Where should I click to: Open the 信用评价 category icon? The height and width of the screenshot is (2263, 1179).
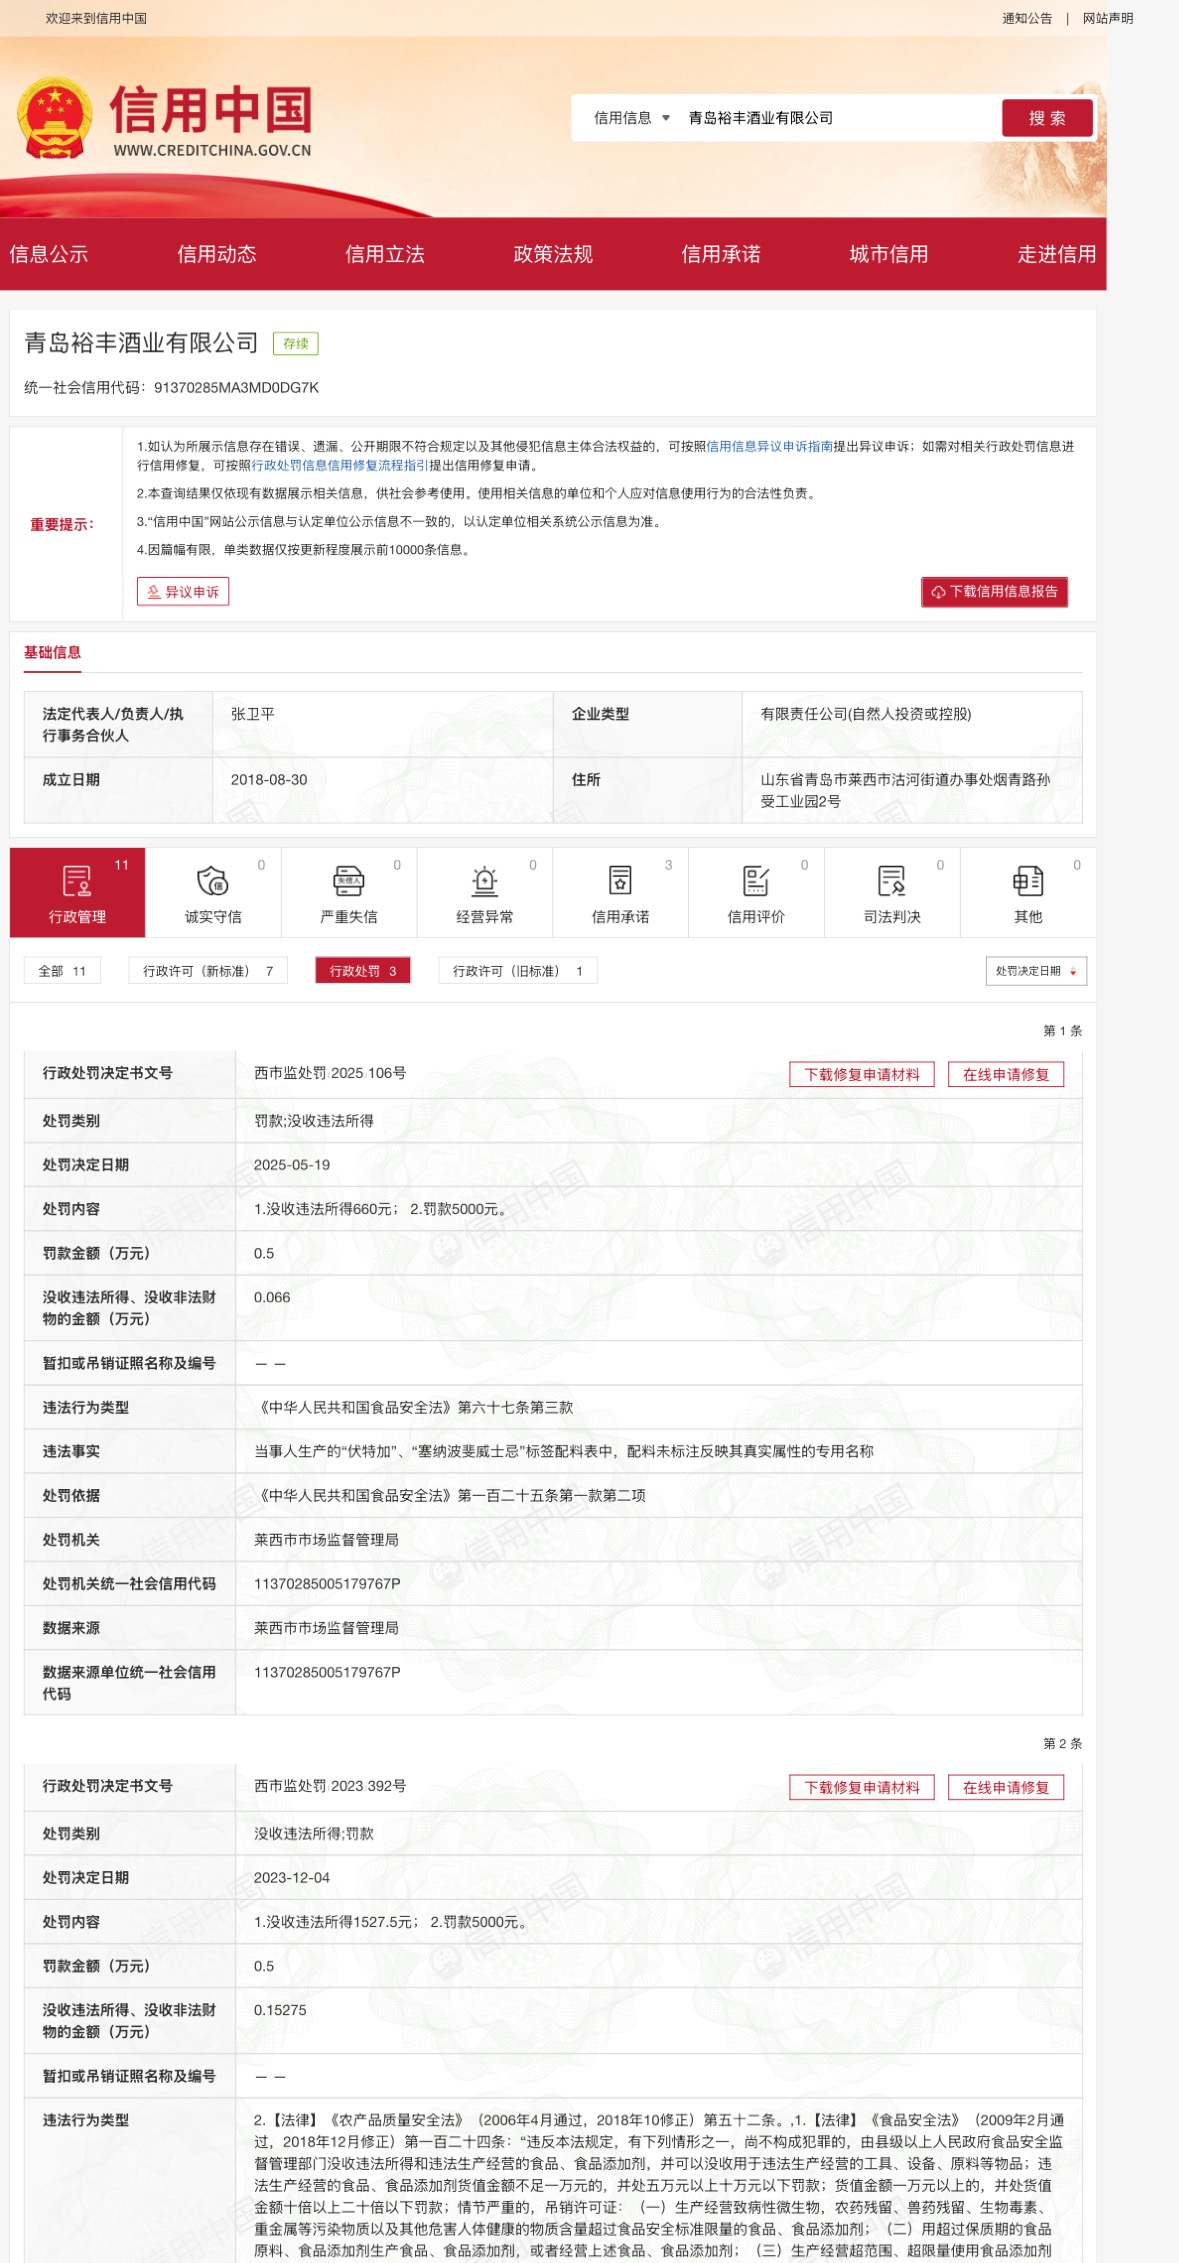click(756, 881)
